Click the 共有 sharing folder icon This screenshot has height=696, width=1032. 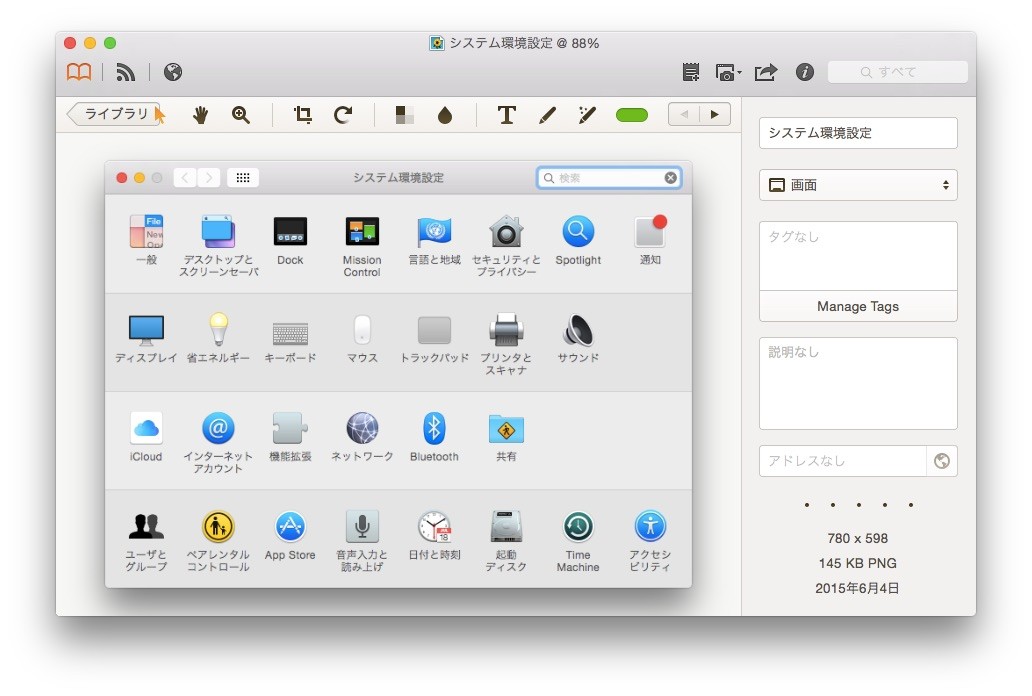click(506, 429)
